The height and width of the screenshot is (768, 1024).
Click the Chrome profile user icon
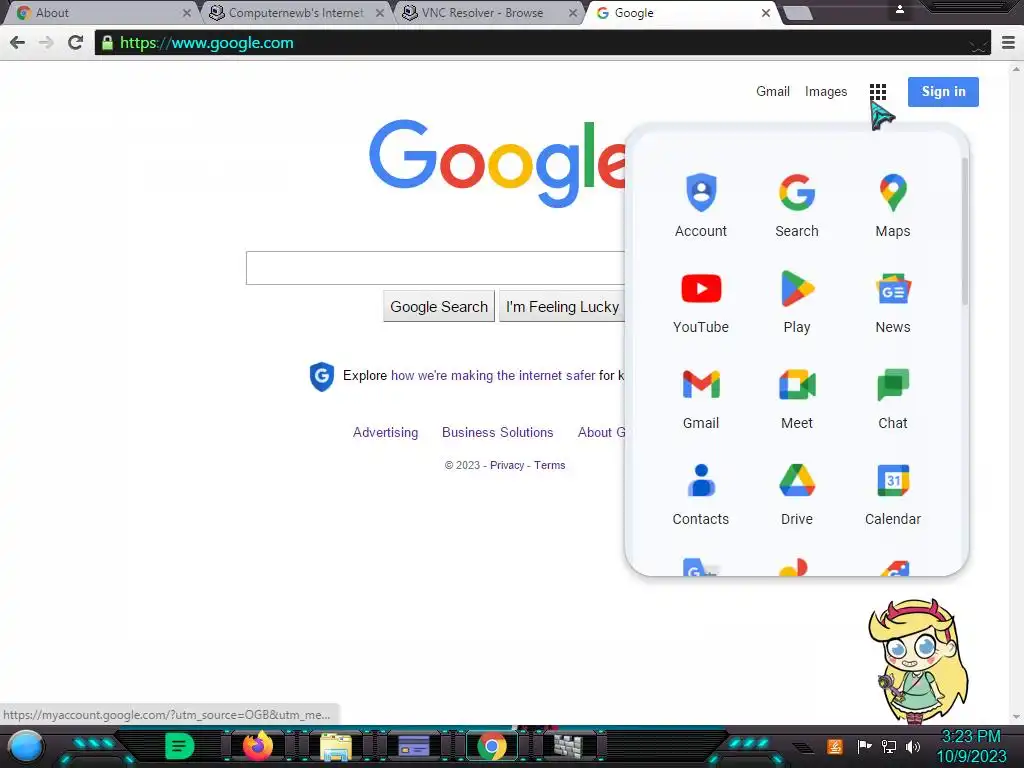coord(900,9)
